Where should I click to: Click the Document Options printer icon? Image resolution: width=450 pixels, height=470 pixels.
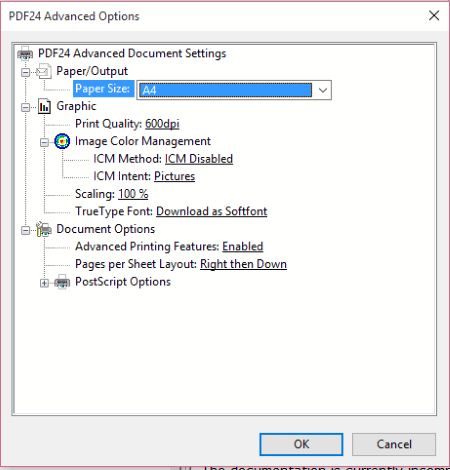tap(44, 229)
